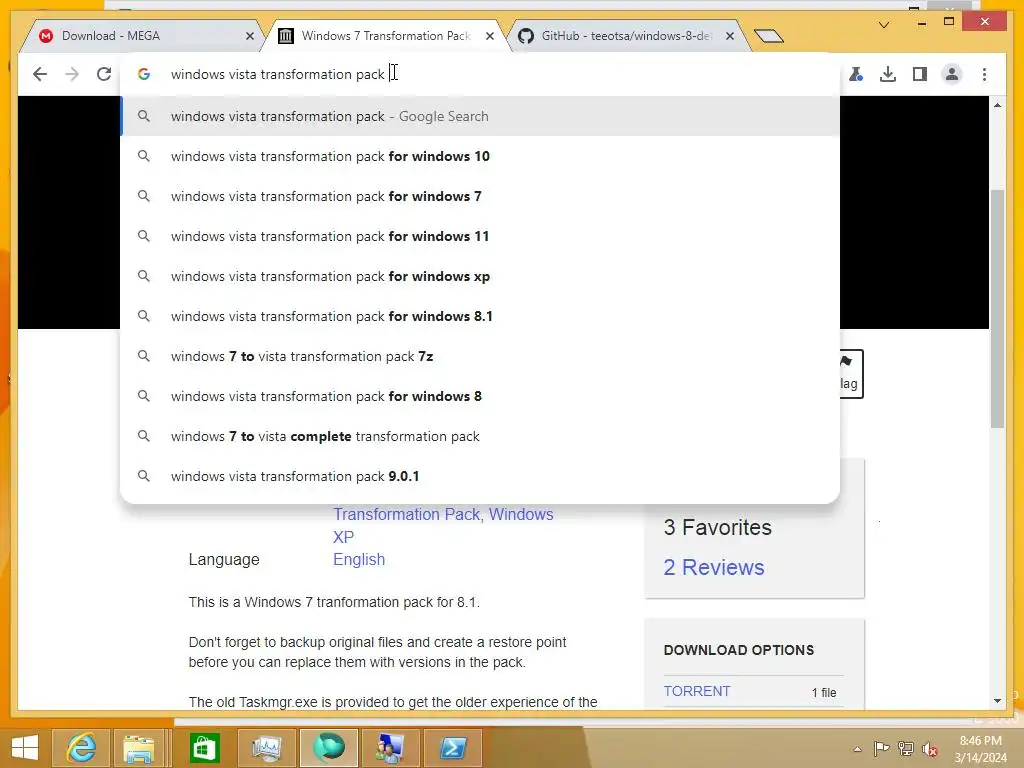The width and height of the screenshot is (1024, 768).
Task: Close the GitHub tab
Action: click(x=730, y=36)
